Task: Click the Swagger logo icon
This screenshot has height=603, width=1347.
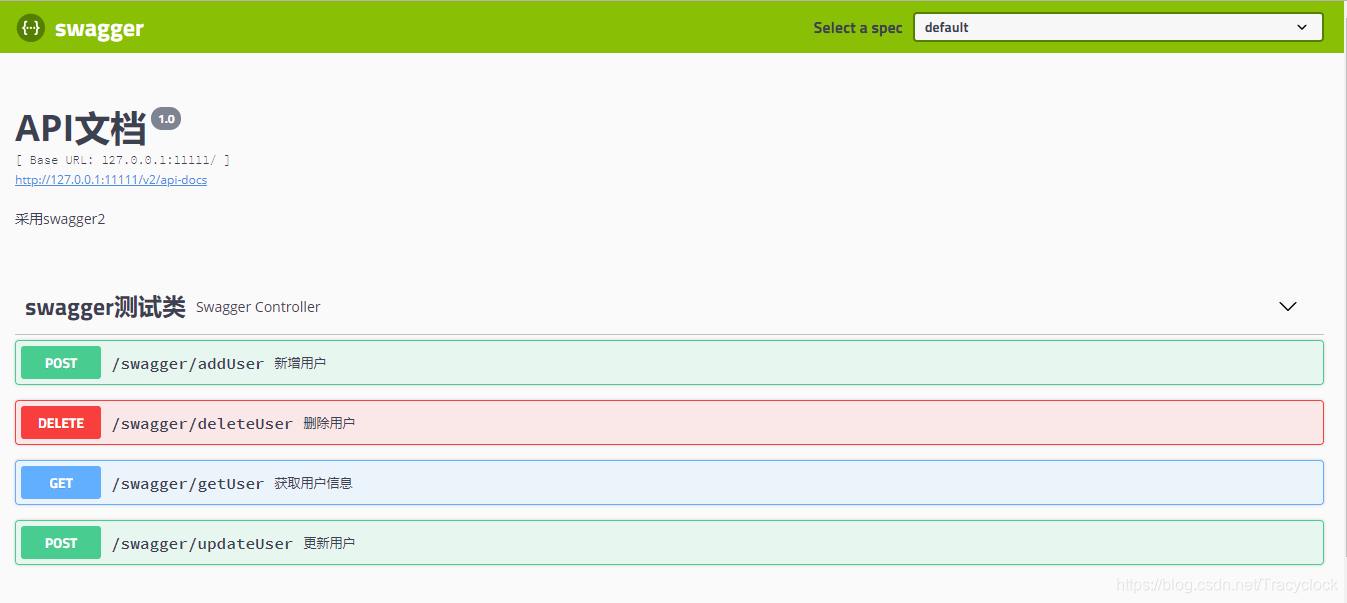Action: (31, 28)
